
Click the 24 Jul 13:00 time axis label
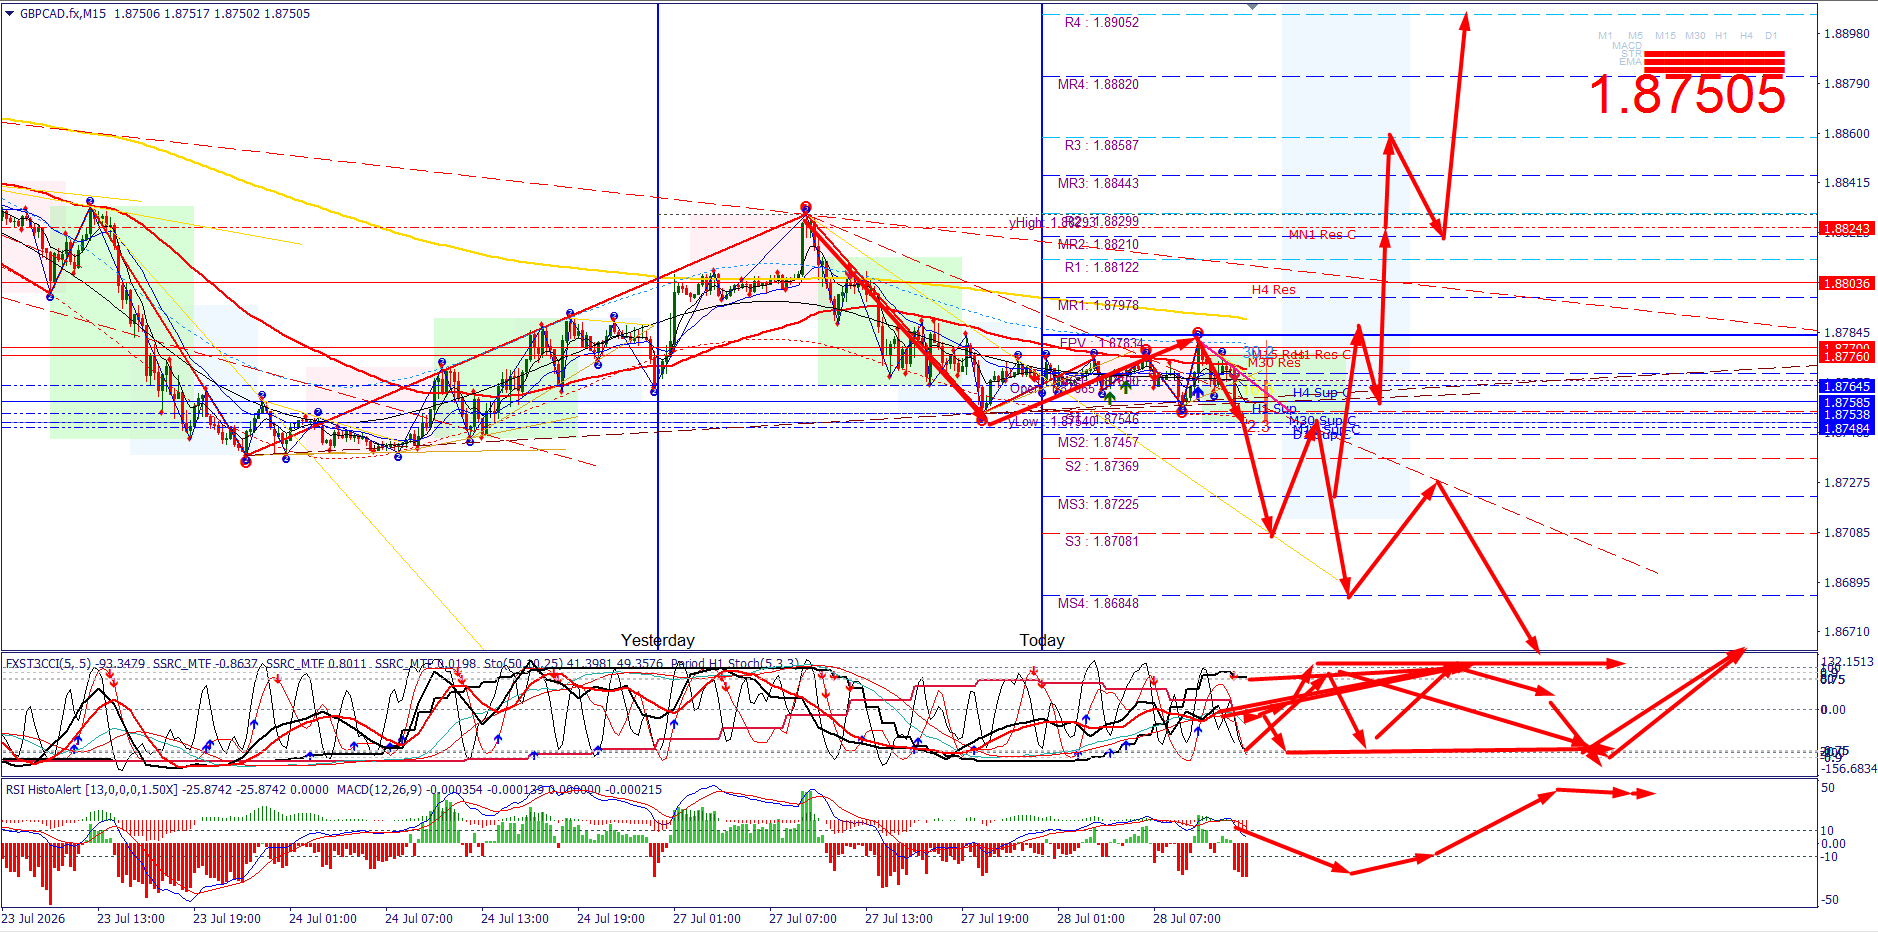(515, 919)
